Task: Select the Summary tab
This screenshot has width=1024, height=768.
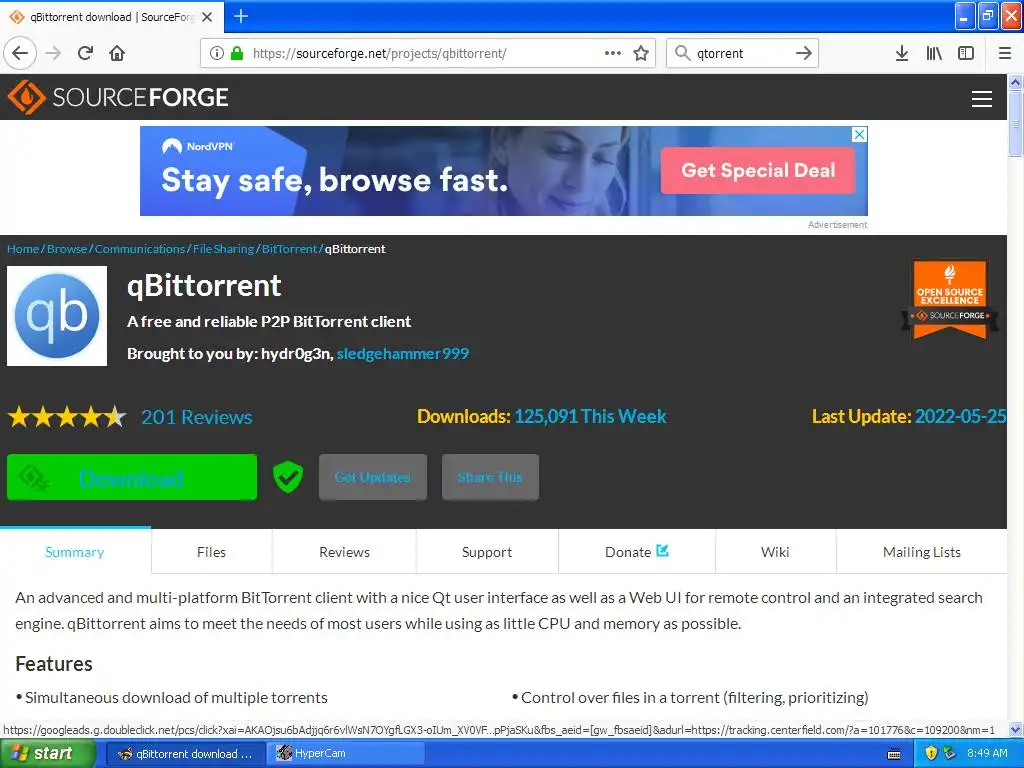Action: tap(75, 552)
